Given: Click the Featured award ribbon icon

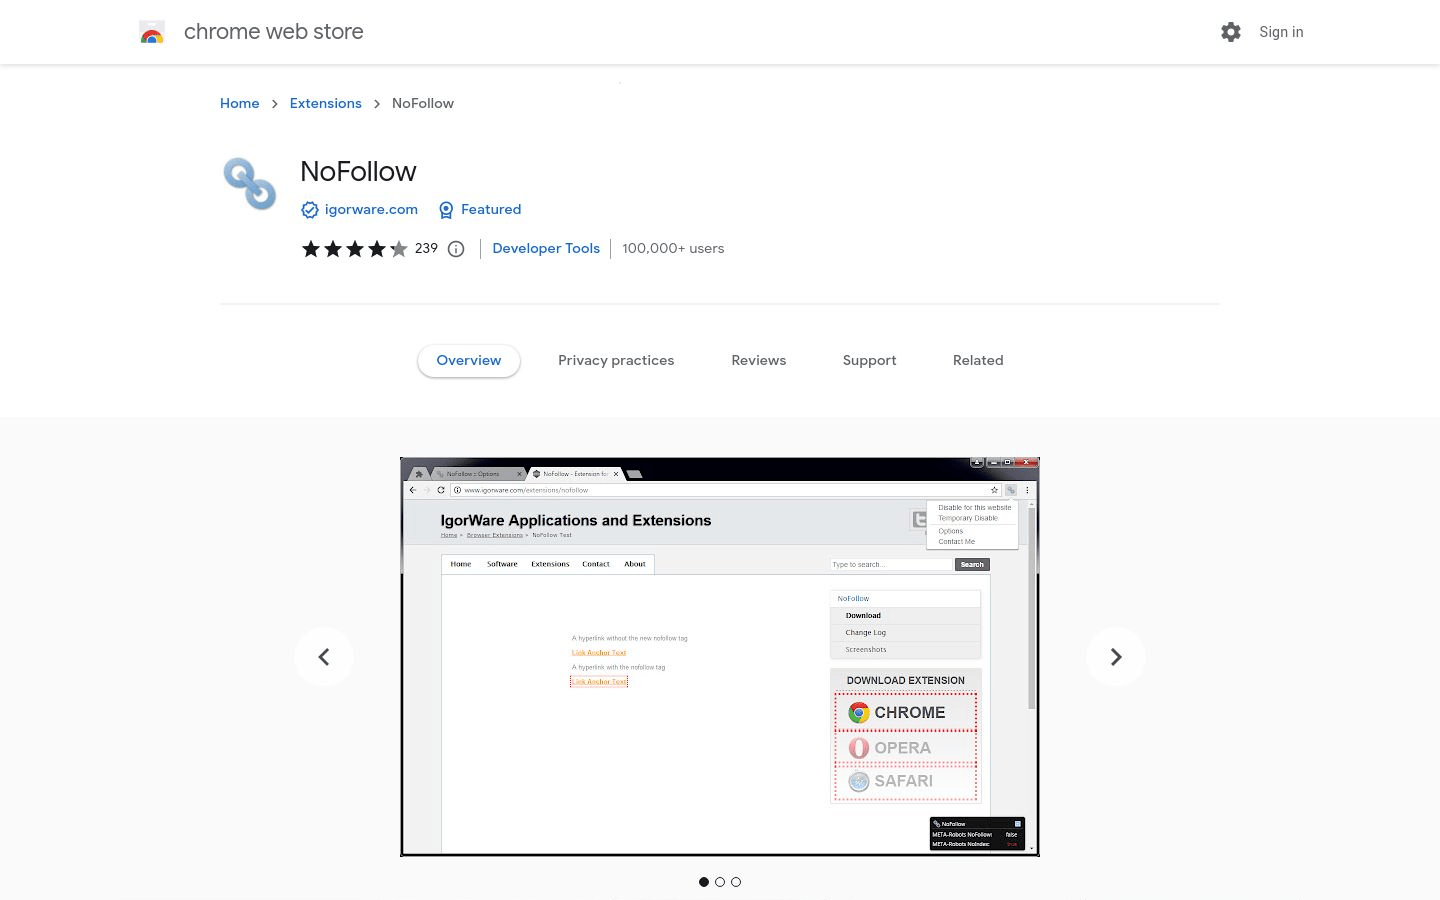Looking at the screenshot, I should pos(446,210).
